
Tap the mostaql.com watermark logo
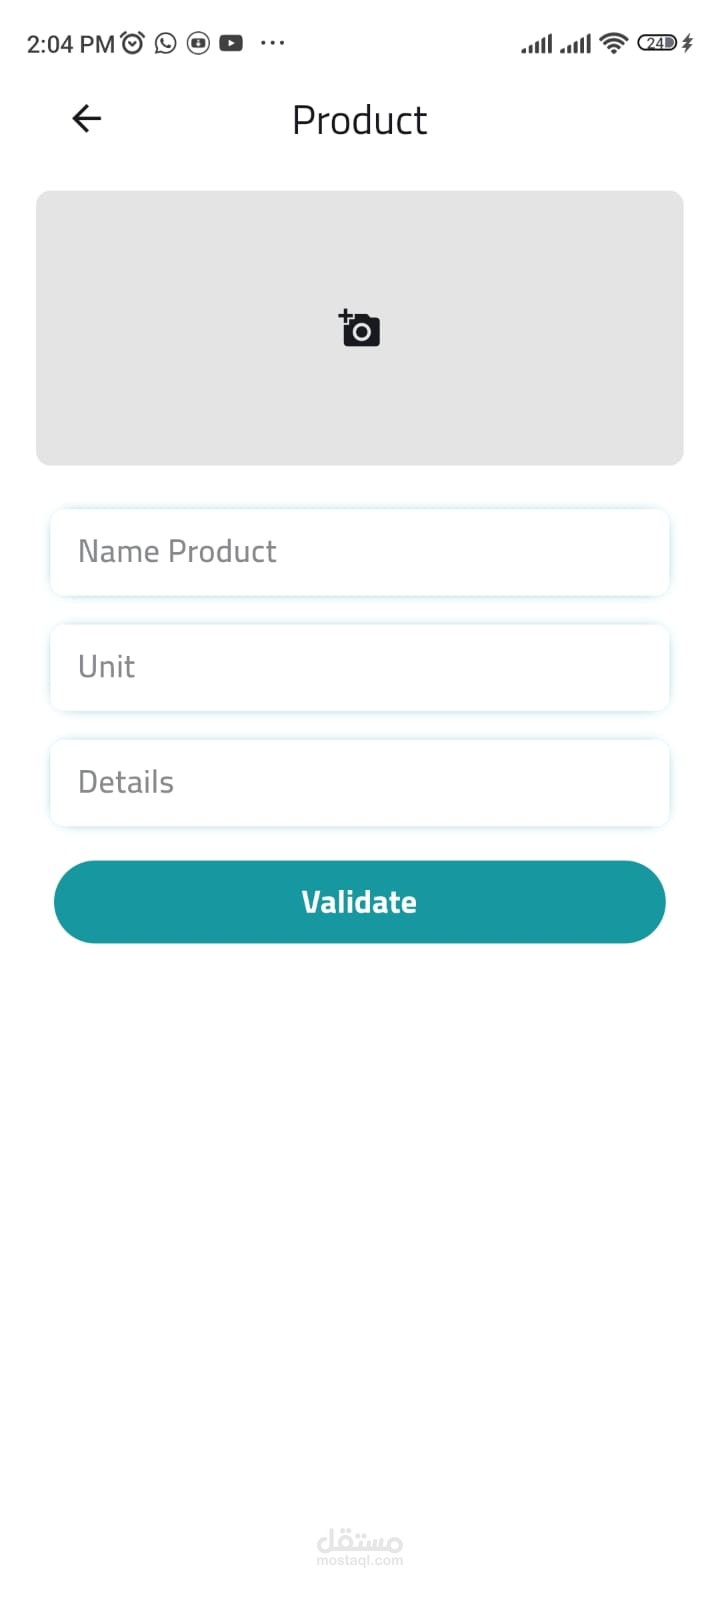pyautogui.click(x=360, y=1546)
